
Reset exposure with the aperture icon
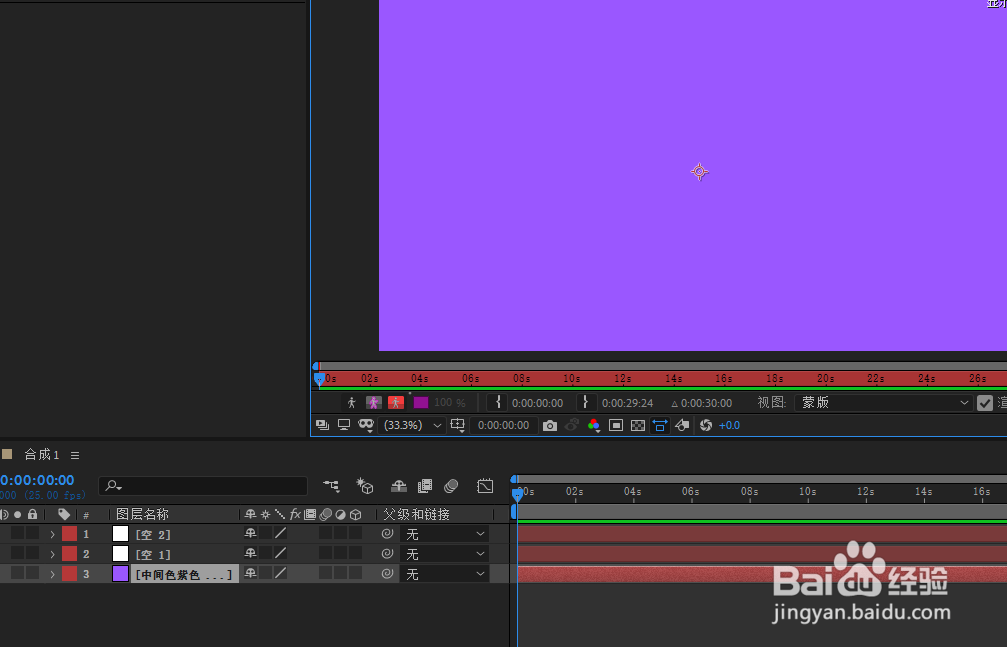click(706, 425)
